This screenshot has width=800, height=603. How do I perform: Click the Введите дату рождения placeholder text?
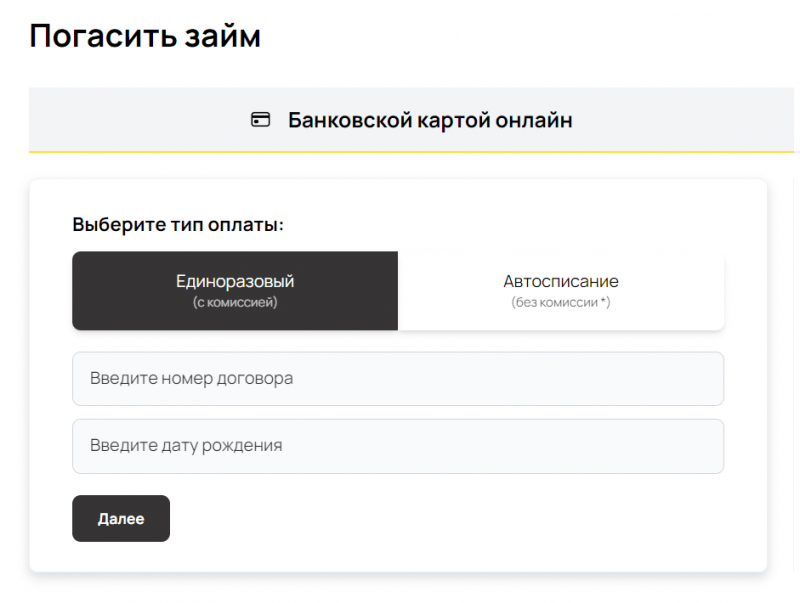186,446
